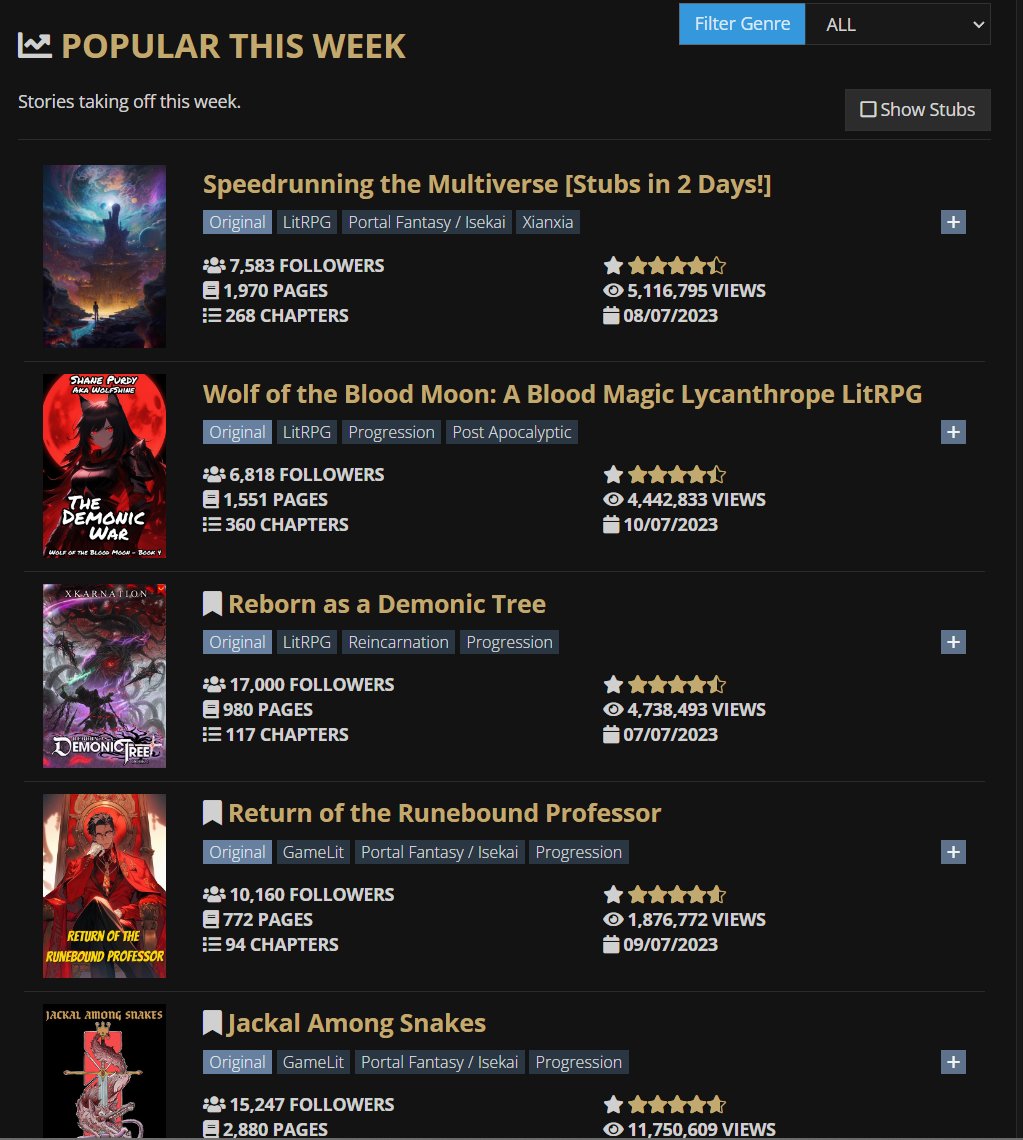
Task: Click the bookmark icon beside Jackal Among Snakes
Action: [x=211, y=1022]
